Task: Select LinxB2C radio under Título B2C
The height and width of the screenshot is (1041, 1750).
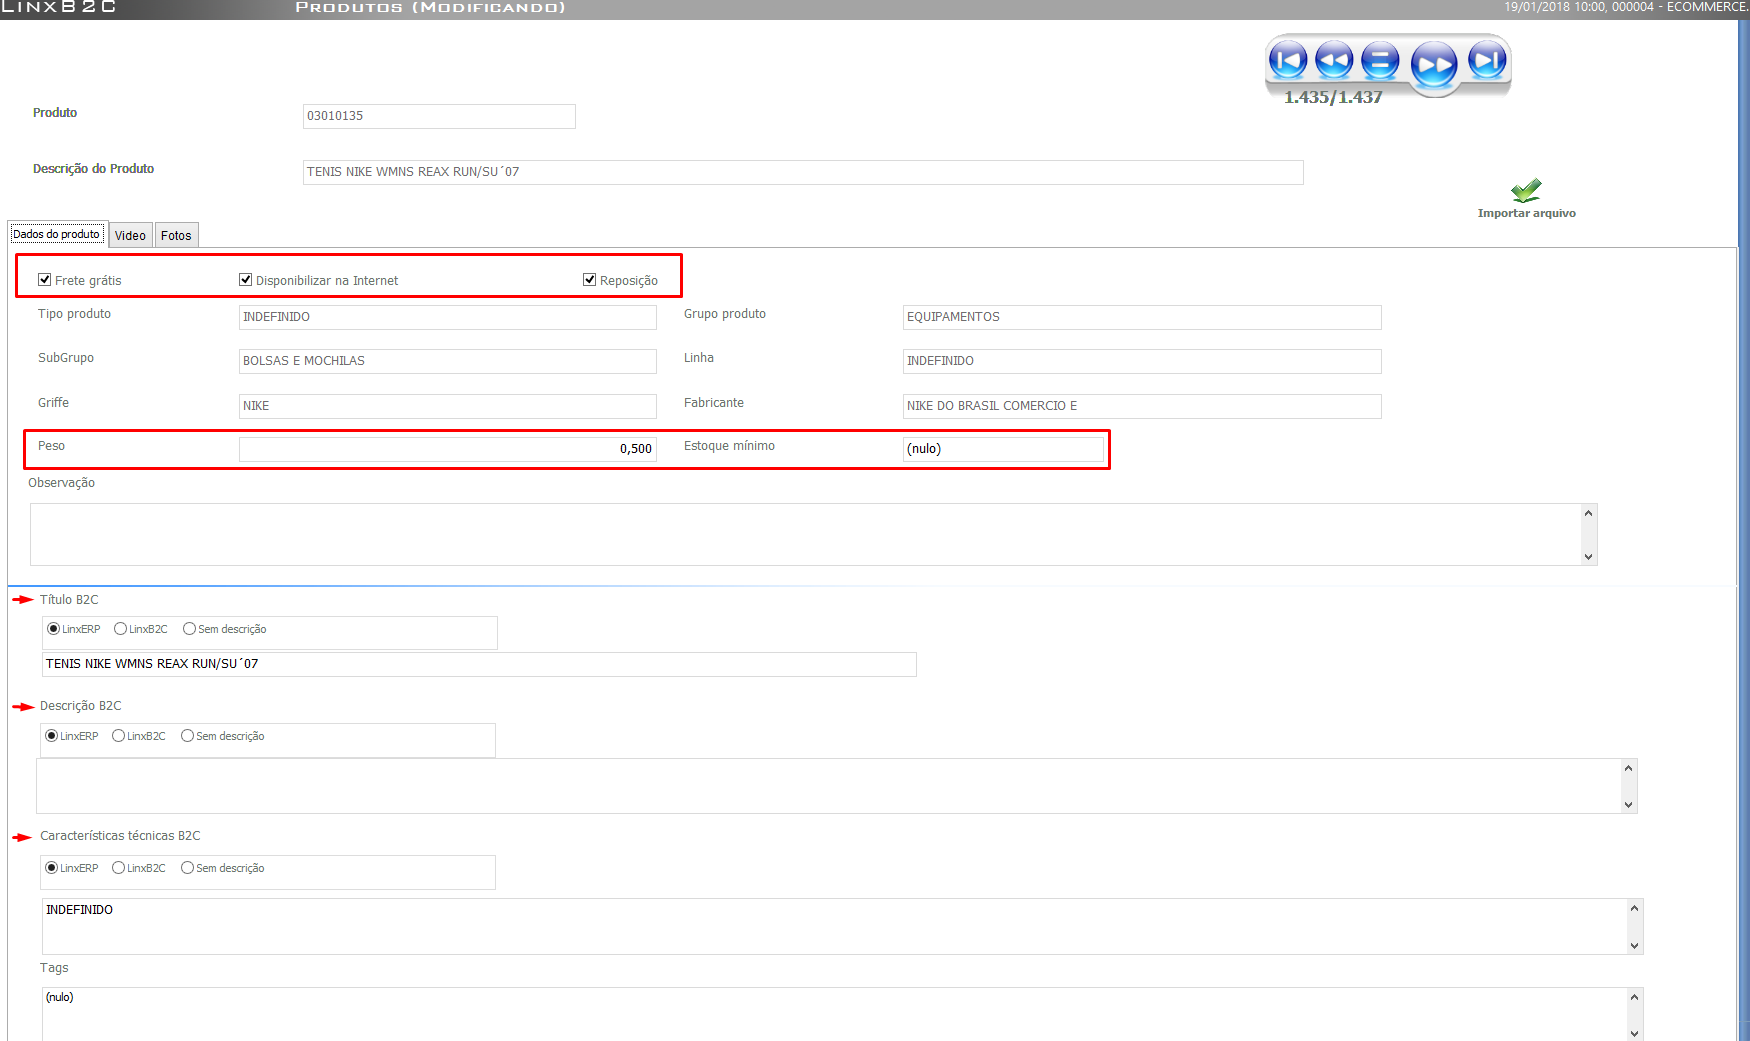Action: (x=120, y=629)
